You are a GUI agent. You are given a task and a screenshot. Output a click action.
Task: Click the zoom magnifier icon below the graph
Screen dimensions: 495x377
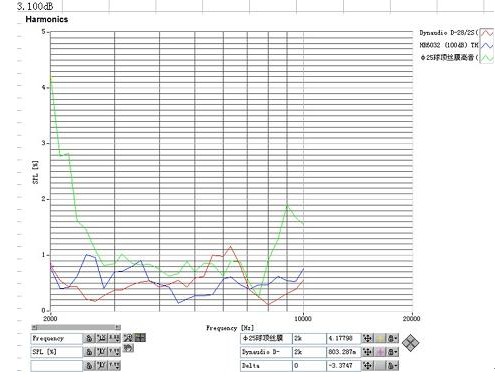[x=128, y=338]
